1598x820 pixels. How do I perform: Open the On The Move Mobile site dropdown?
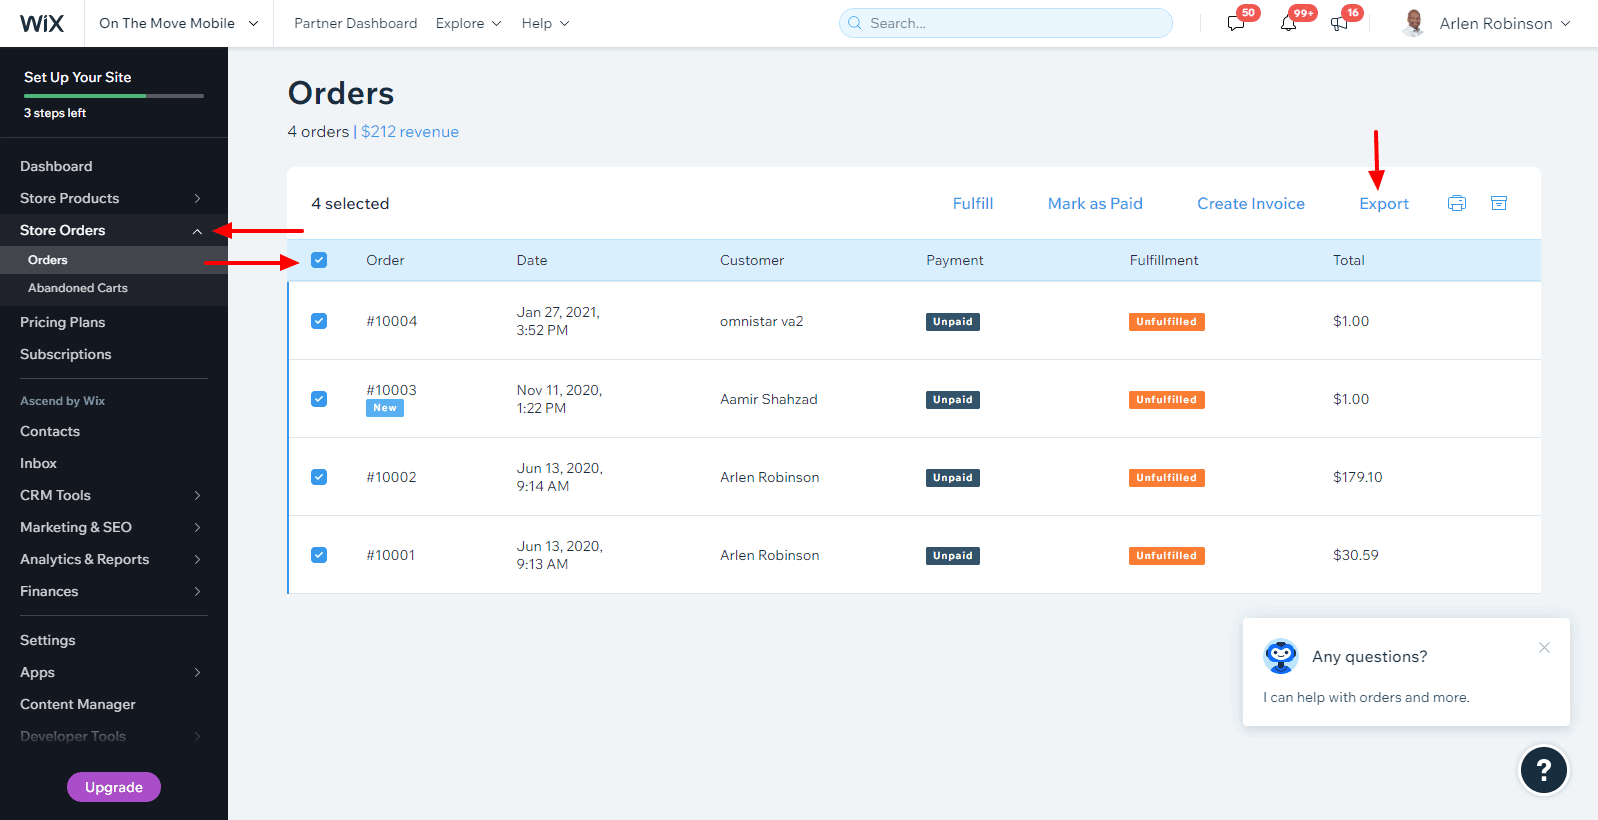178,23
